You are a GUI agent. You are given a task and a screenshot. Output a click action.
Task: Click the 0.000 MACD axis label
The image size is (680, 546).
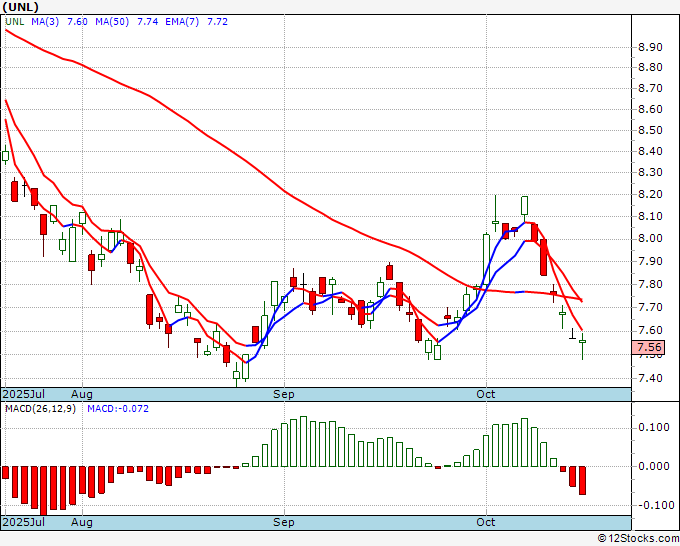(654, 466)
